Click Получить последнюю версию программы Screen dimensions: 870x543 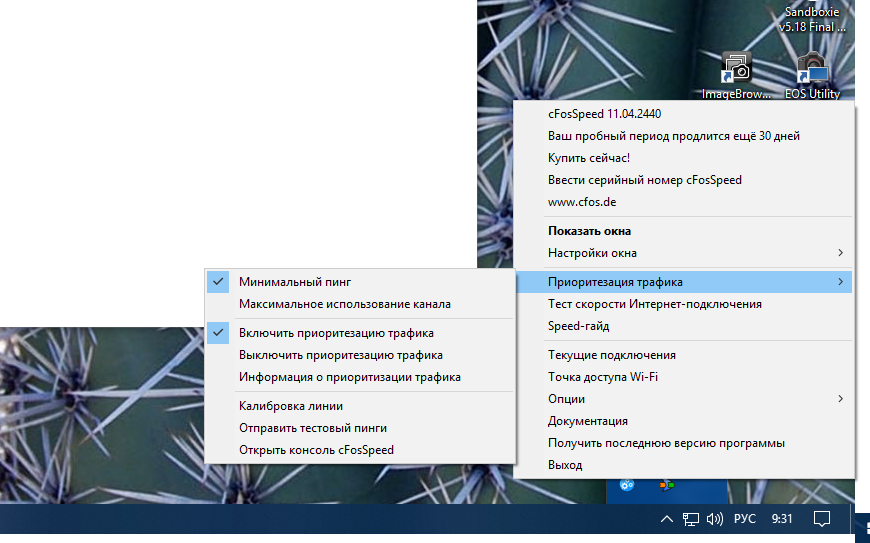point(684,443)
